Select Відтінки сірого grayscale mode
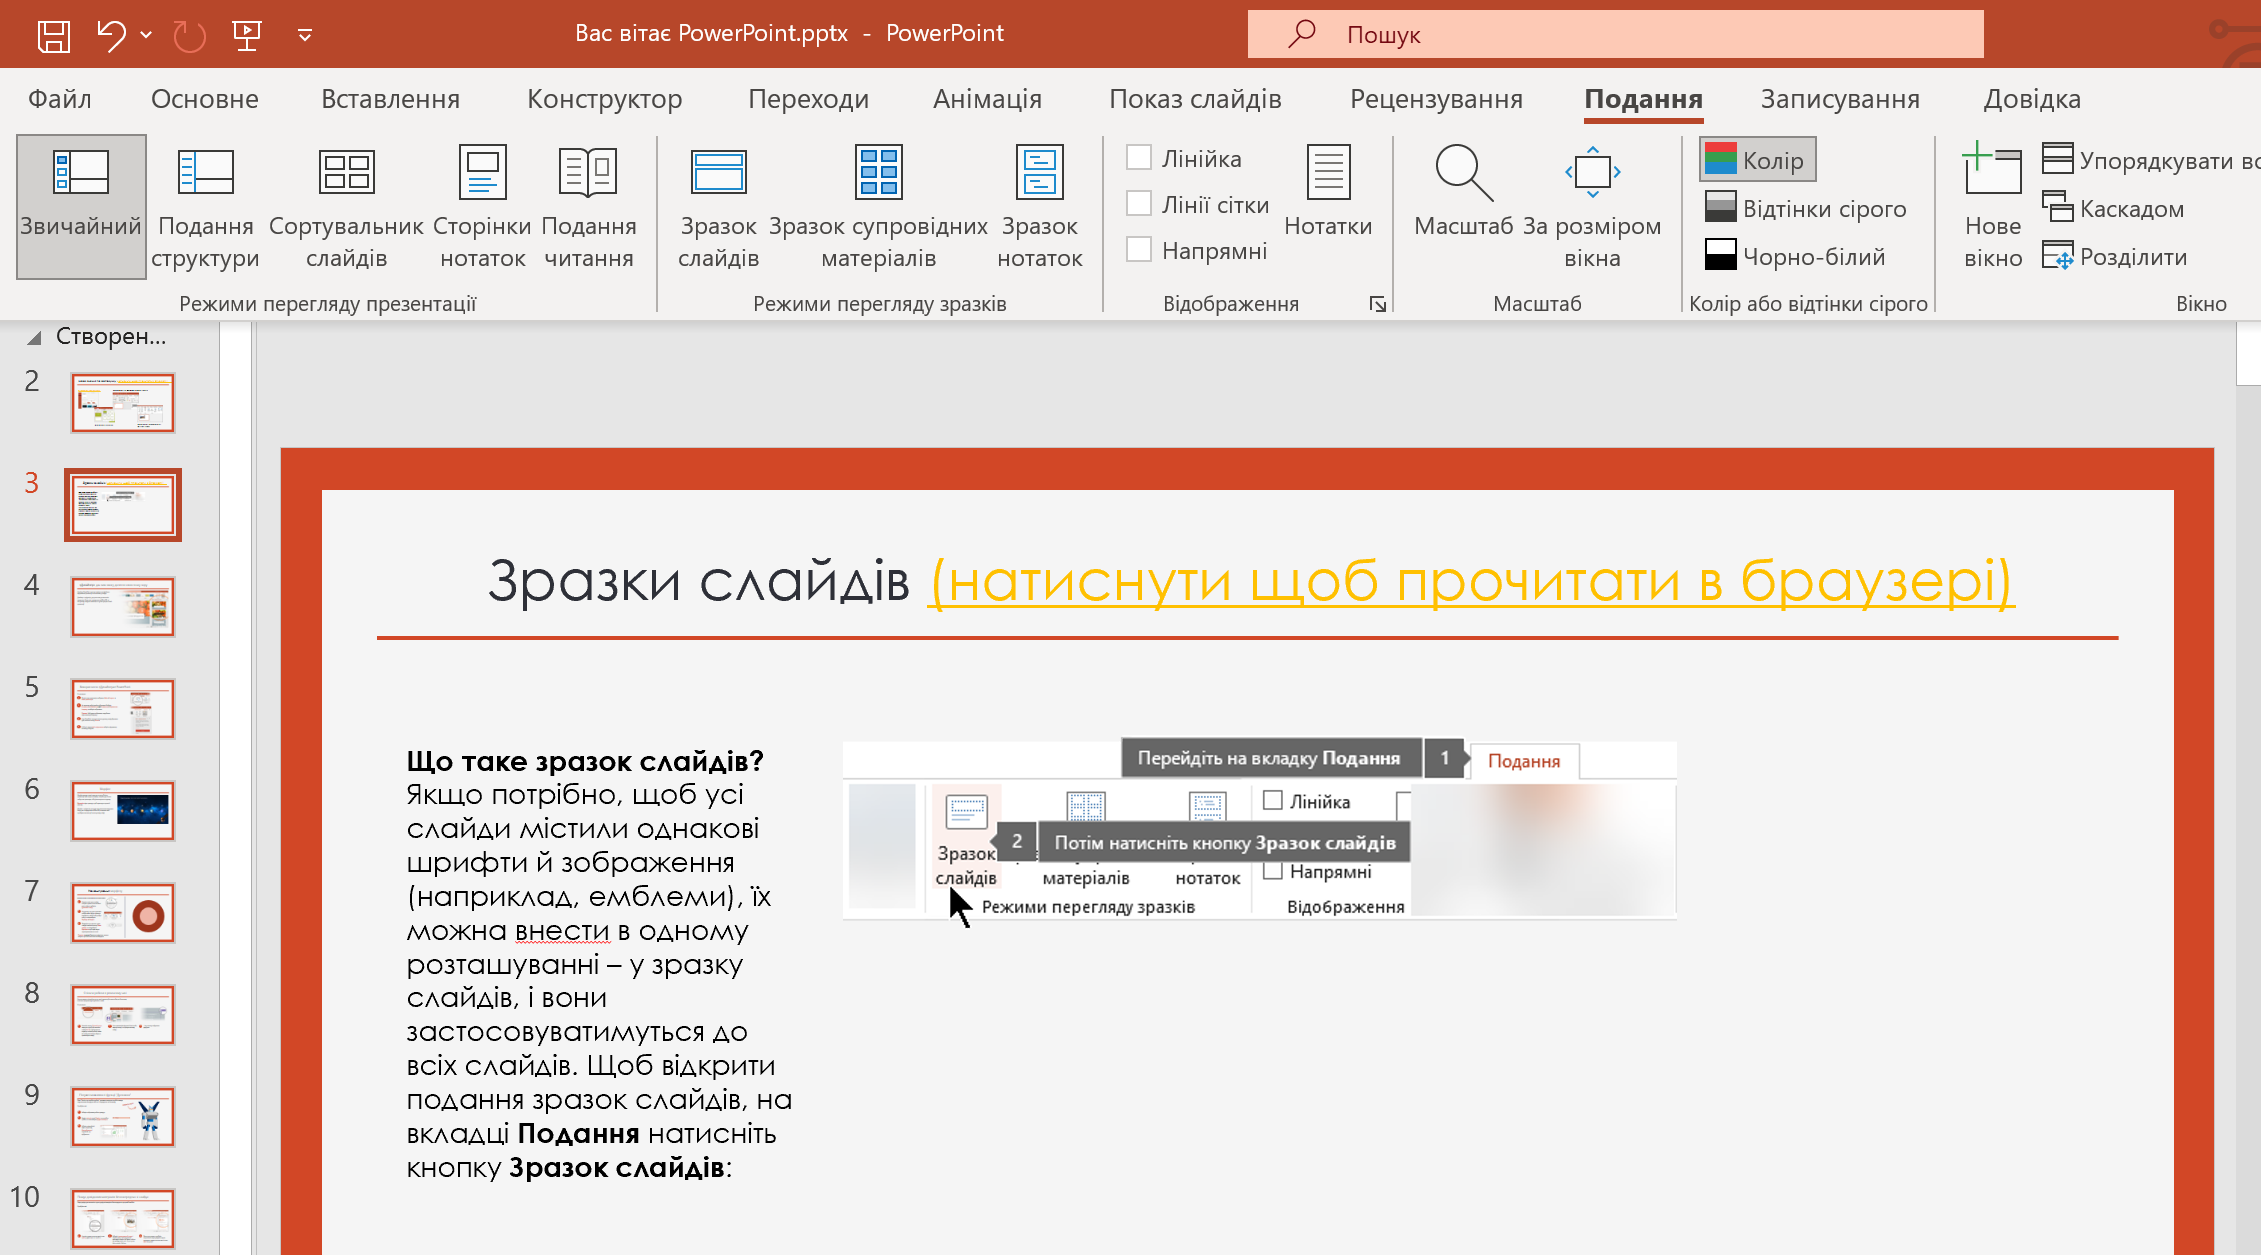 pos(1806,208)
